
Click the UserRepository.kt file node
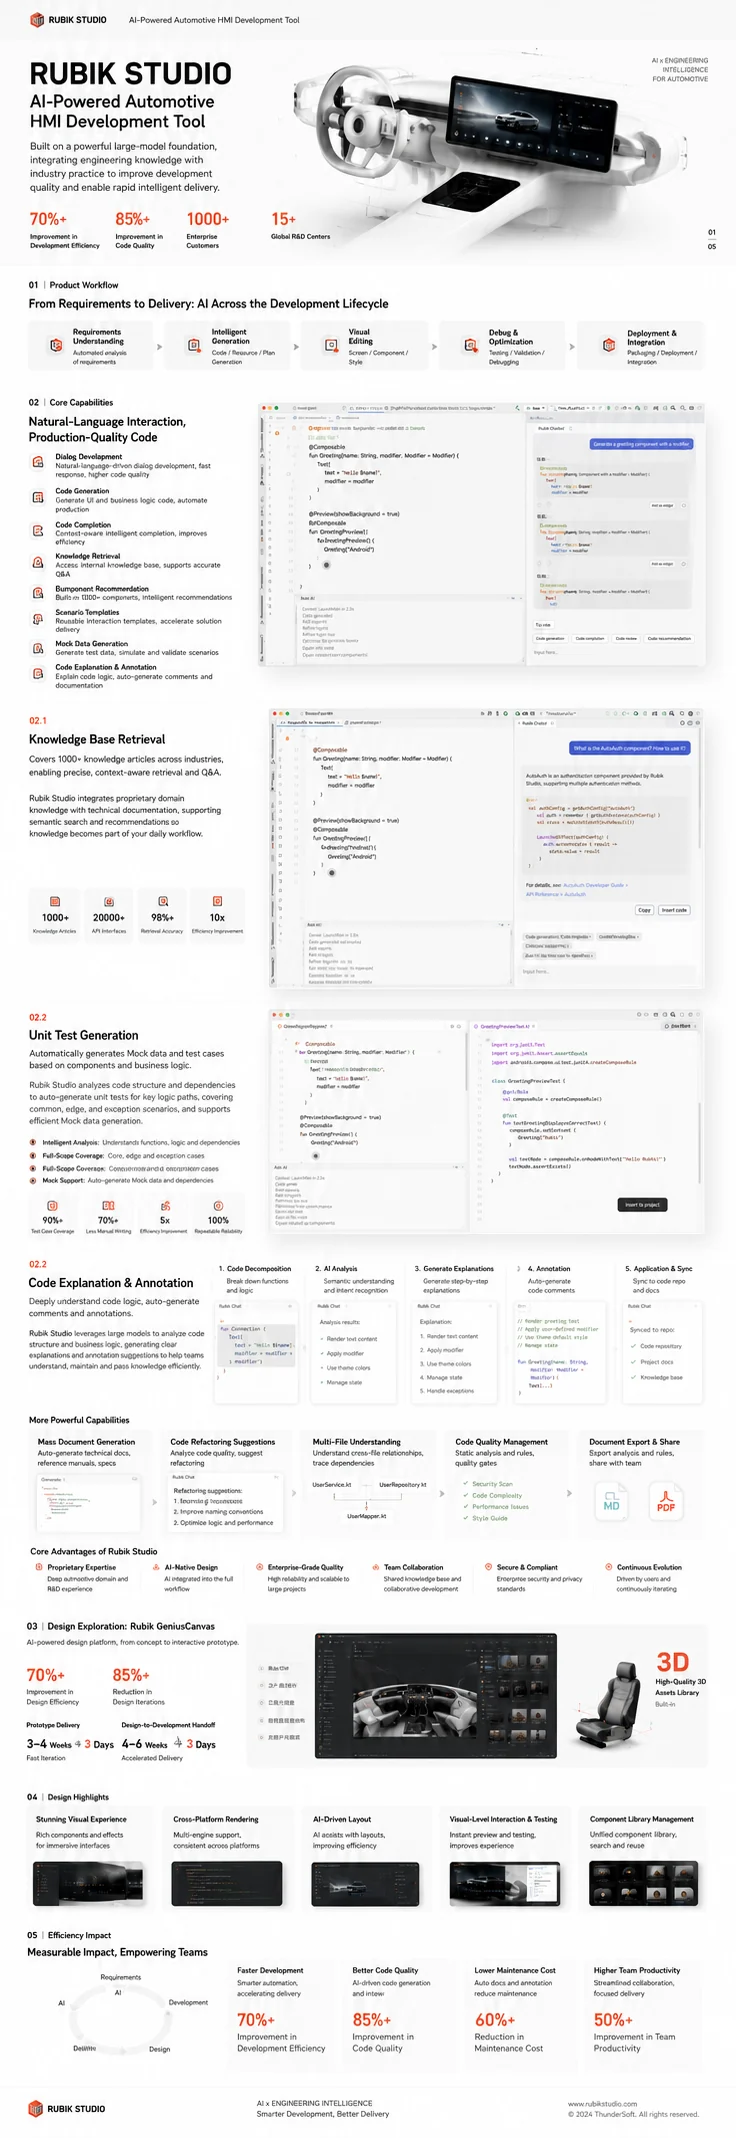click(x=403, y=1484)
